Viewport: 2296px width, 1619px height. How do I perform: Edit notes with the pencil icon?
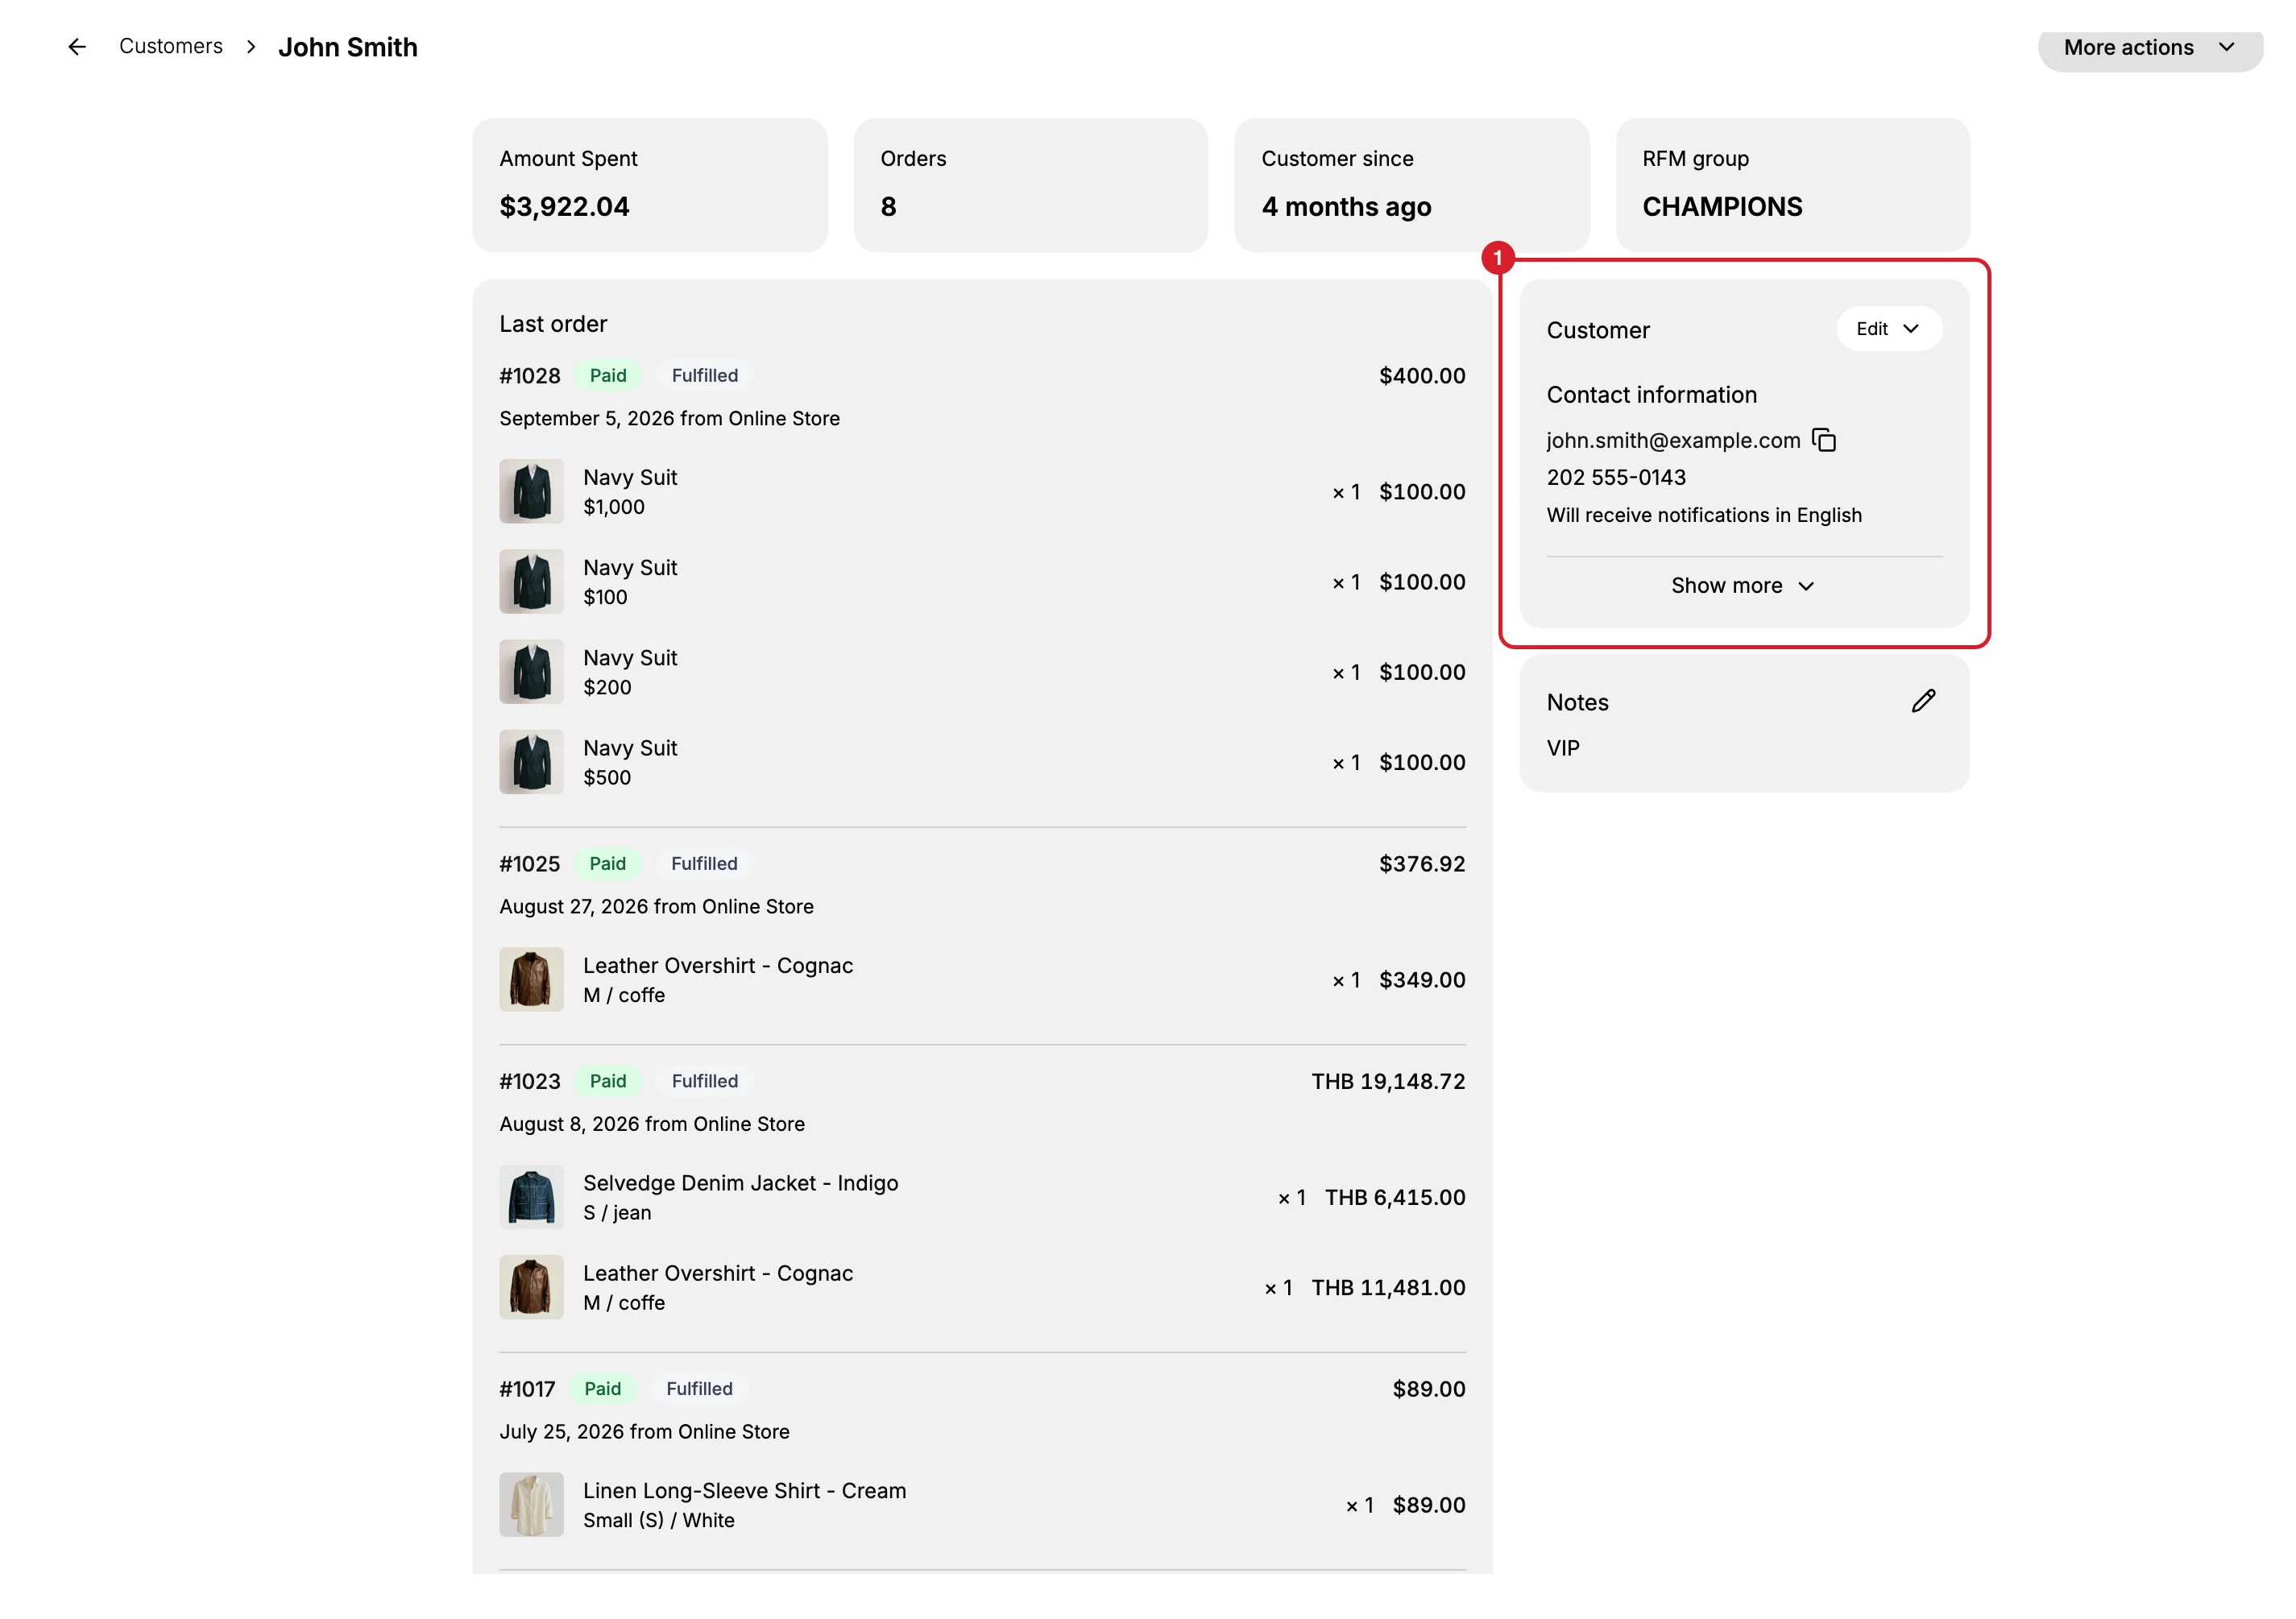1923,701
